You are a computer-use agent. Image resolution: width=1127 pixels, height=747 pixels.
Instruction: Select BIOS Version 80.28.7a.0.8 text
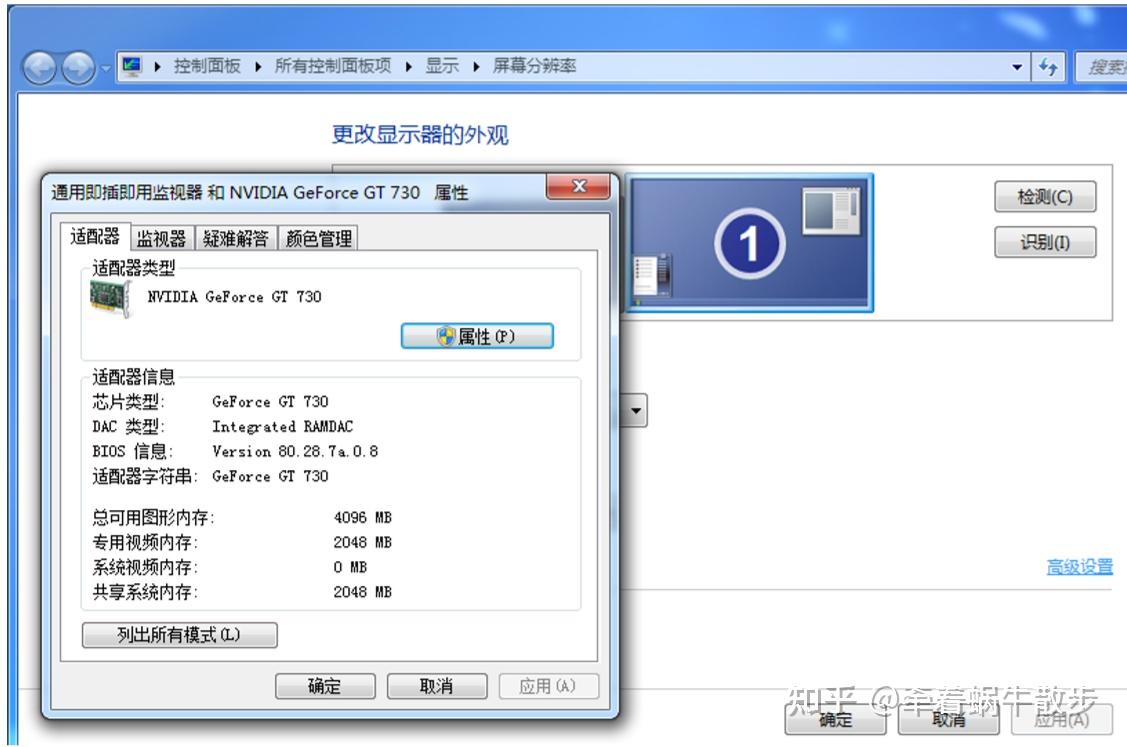(x=295, y=451)
